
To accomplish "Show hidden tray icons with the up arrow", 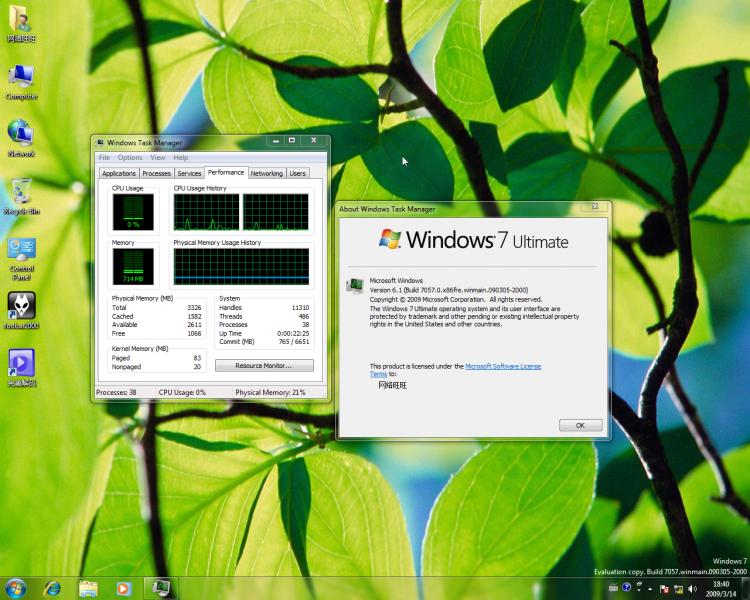I will [x=650, y=589].
